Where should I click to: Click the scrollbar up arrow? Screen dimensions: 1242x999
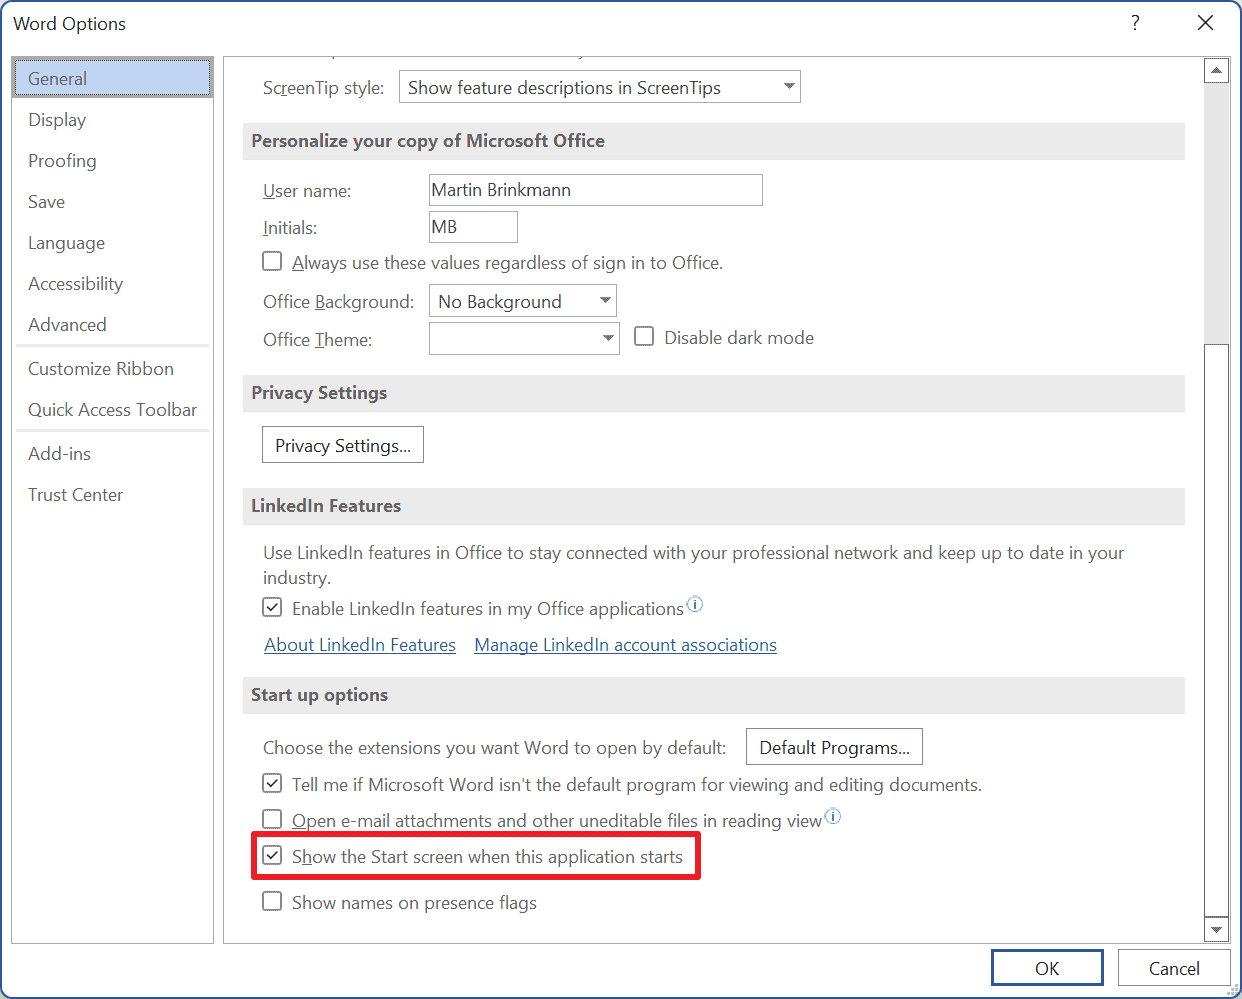(x=1217, y=69)
